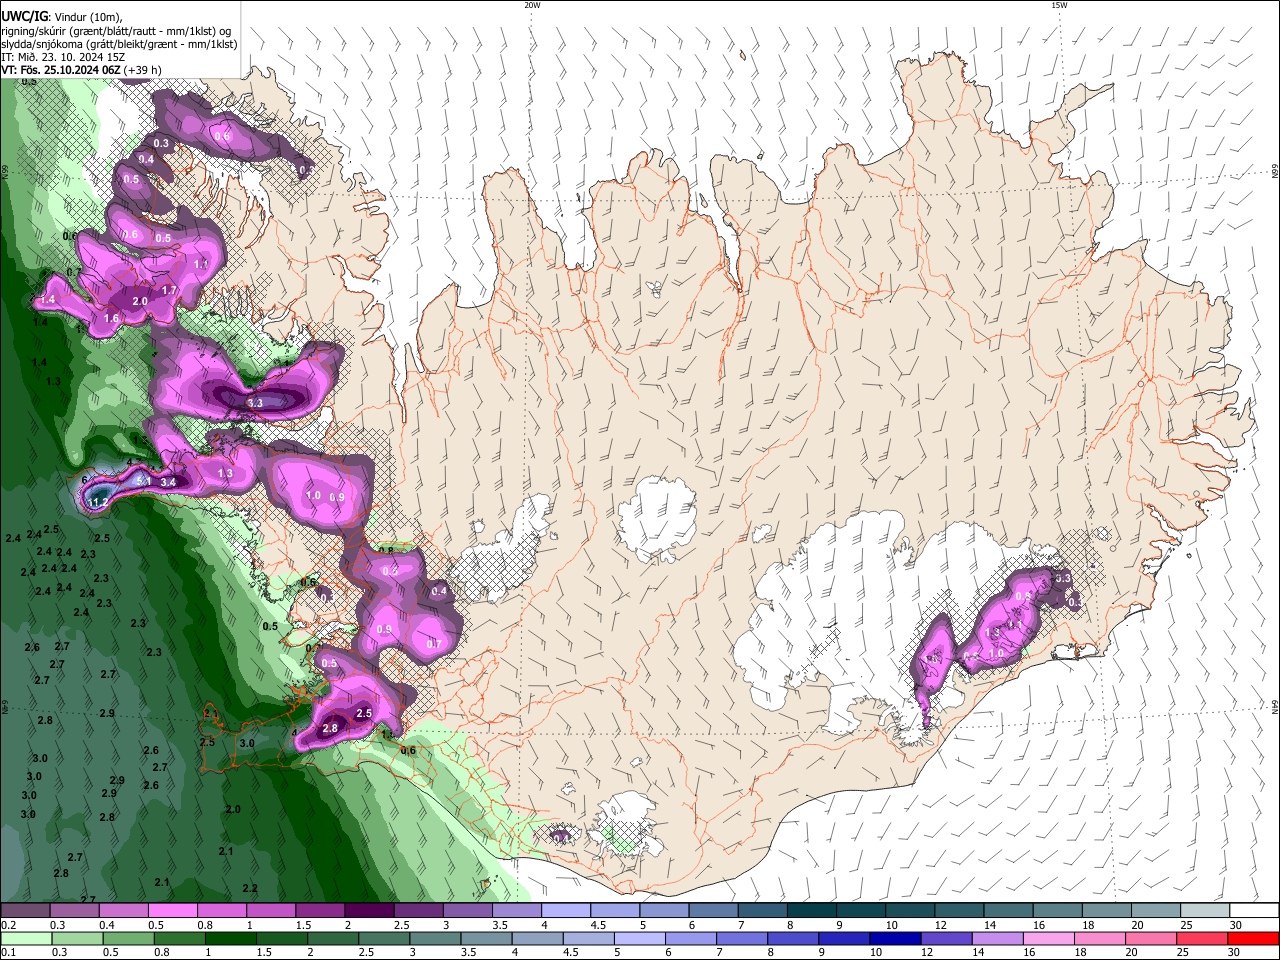
Task: Click the black 2.0 rain value offshore
Action: point(233,809)
